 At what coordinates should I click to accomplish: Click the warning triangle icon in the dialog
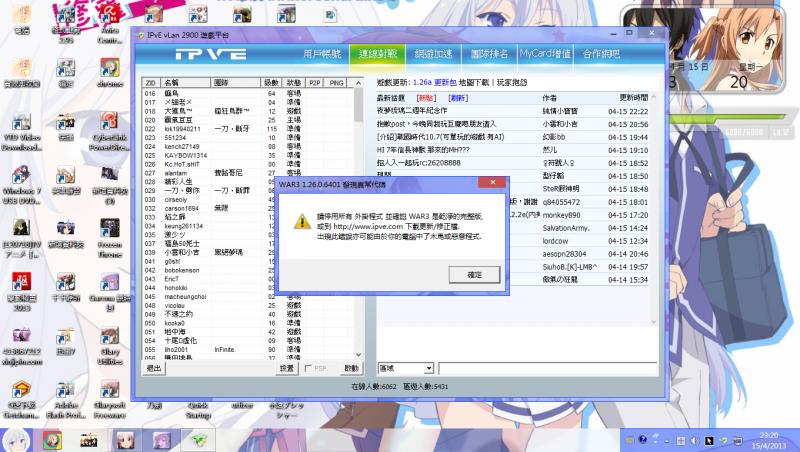pyautogui.click(x=302, y=221)
